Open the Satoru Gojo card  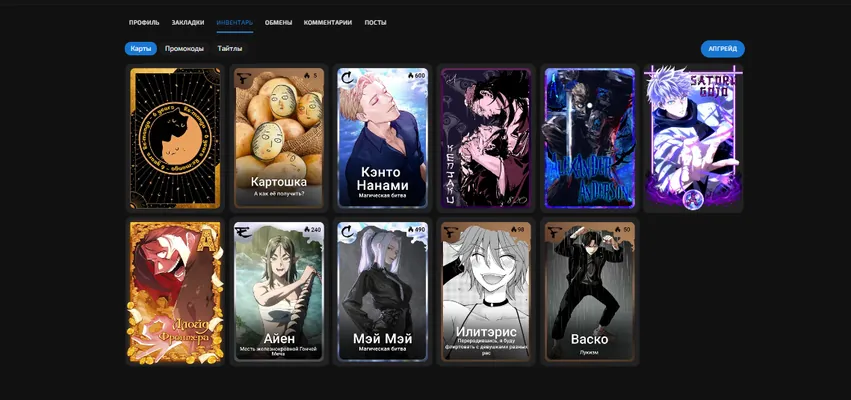[x=693, y=138]
